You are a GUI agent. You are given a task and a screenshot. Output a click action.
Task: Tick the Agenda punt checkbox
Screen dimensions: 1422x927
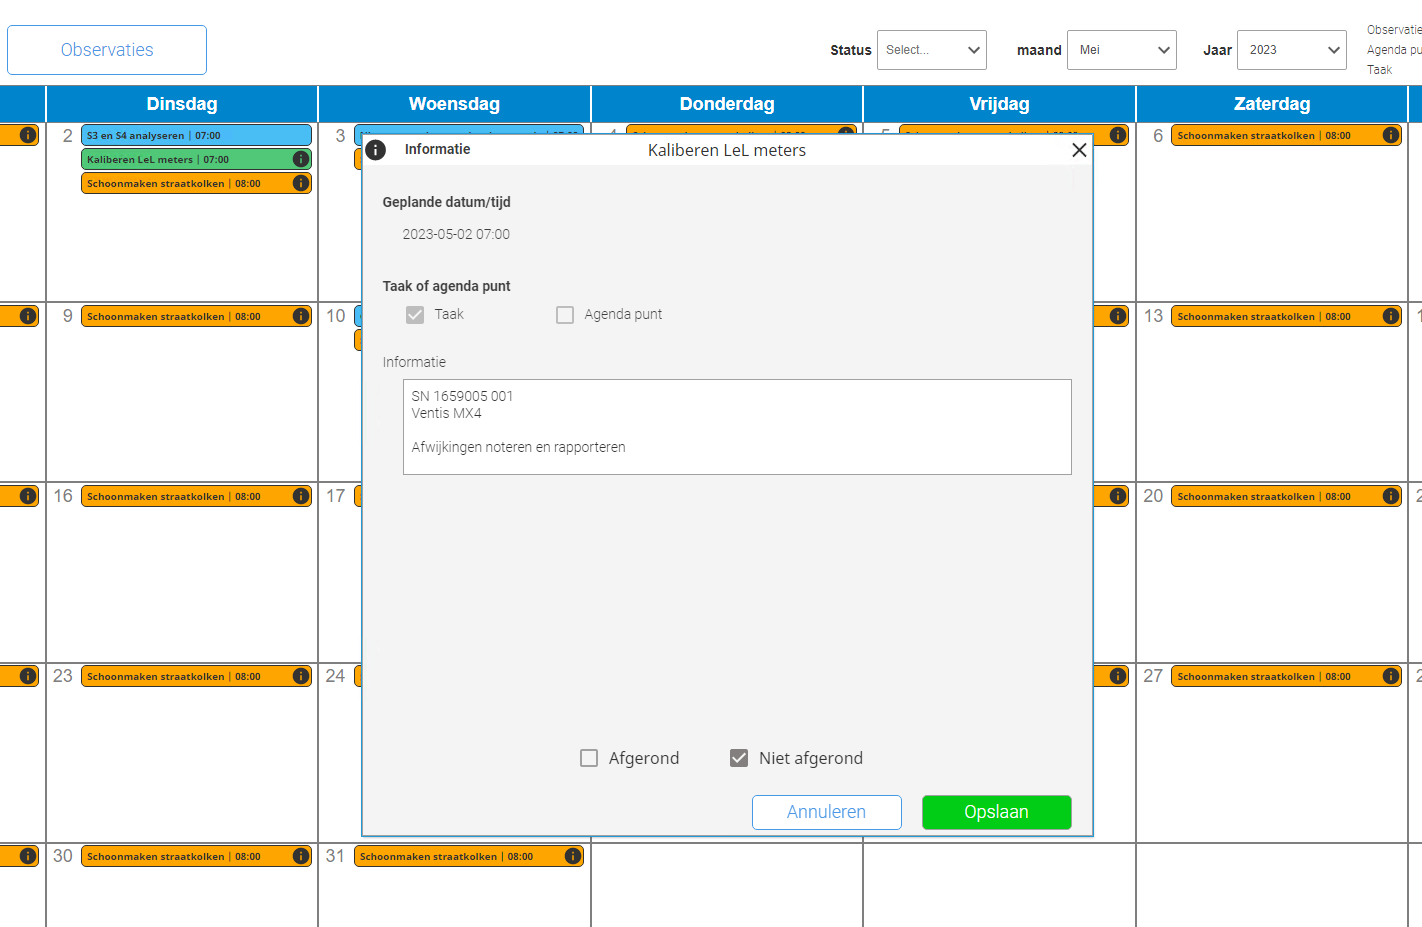coord(565,315)
